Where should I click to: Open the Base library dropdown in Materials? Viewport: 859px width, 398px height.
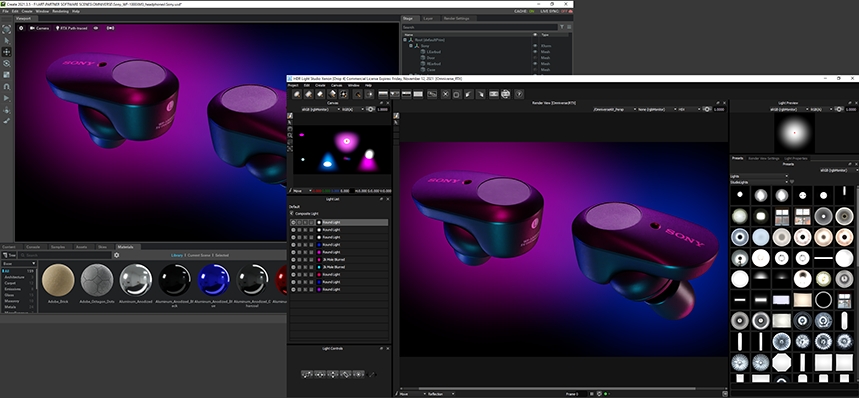[x=19, y=264]
